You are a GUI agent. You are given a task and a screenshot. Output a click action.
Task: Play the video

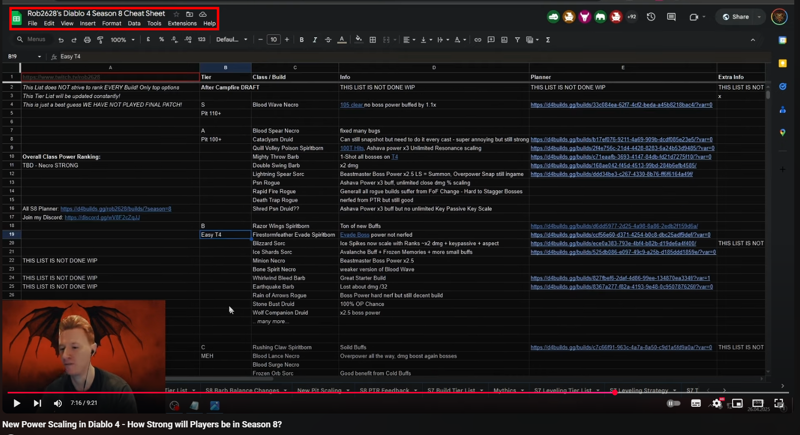16,403
